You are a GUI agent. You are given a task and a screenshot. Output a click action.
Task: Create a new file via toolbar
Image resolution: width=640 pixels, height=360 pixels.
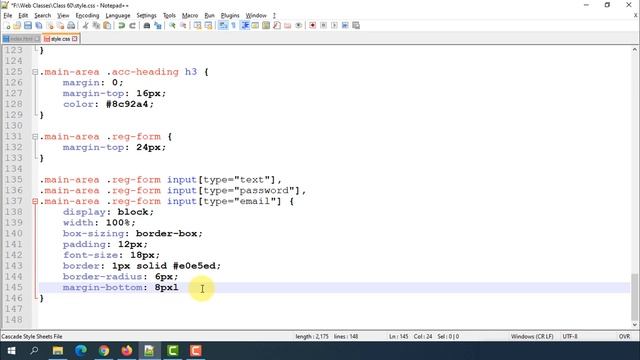pyautogui.click(x=7, y=26)
